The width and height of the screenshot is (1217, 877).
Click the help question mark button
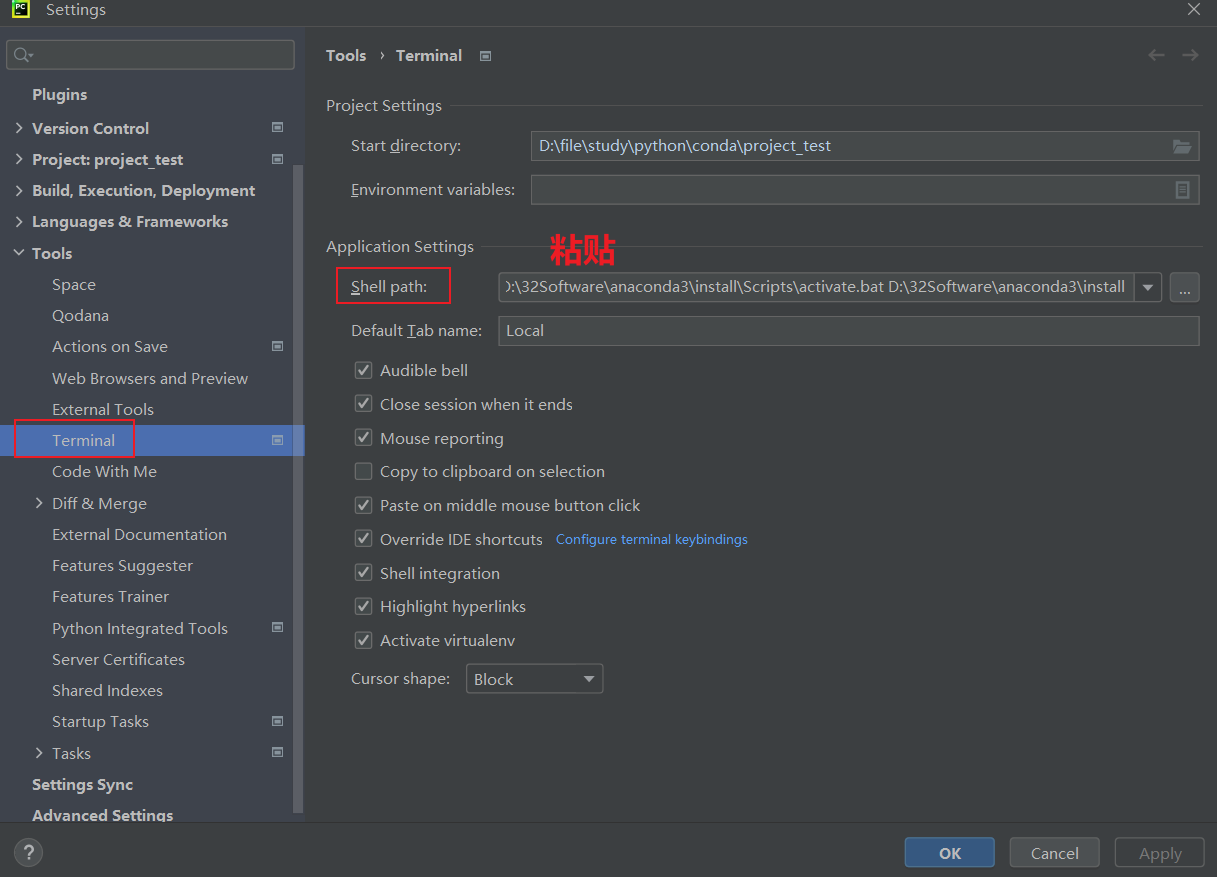29,852
